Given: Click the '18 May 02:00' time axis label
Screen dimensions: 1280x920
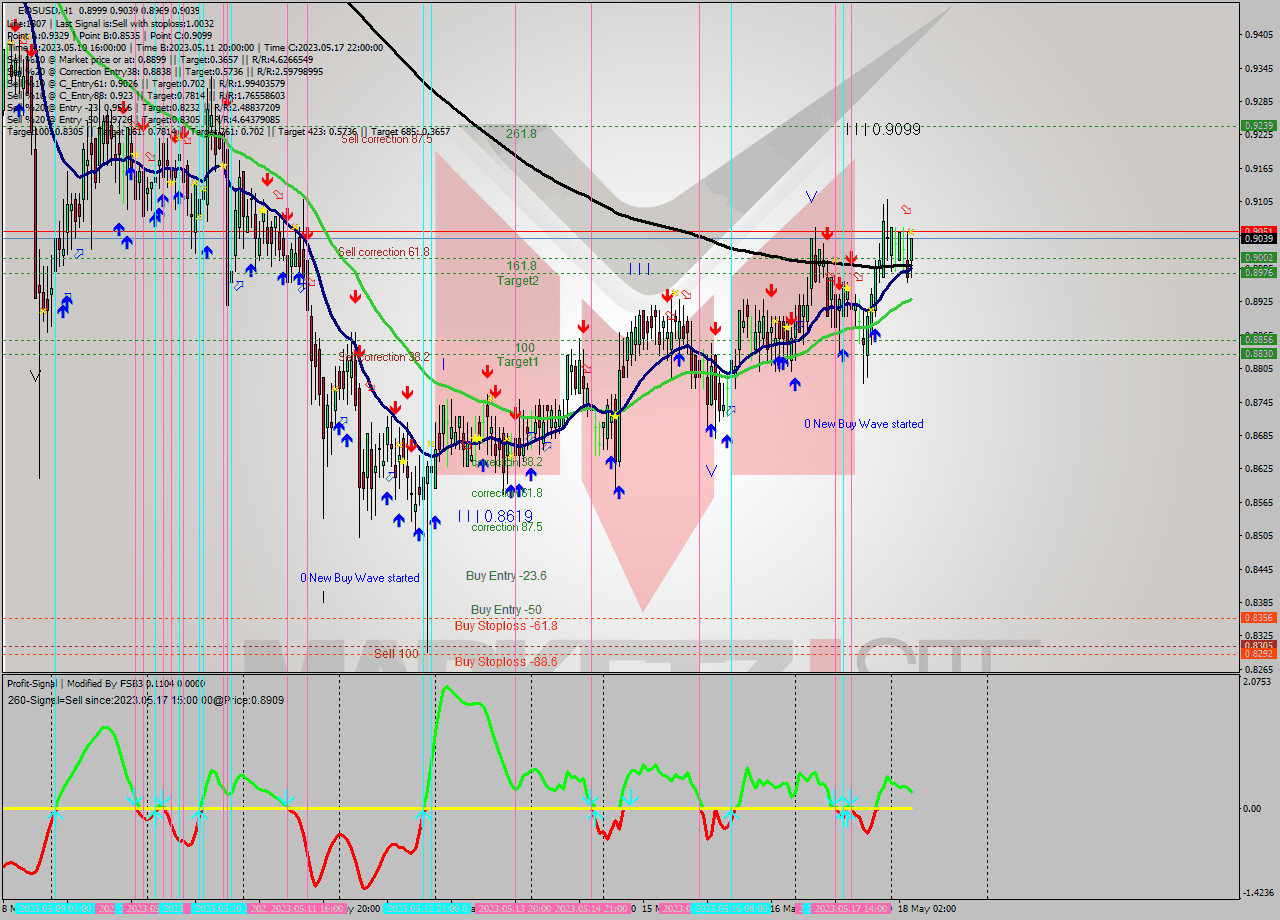Looking at the screenshot, I should coord(926,909).
